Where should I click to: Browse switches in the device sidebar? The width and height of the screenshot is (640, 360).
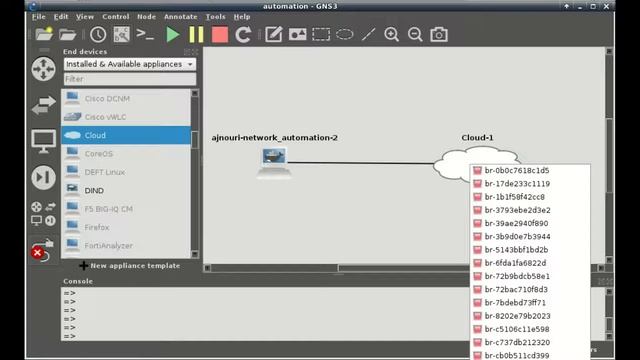pos(43,105)
